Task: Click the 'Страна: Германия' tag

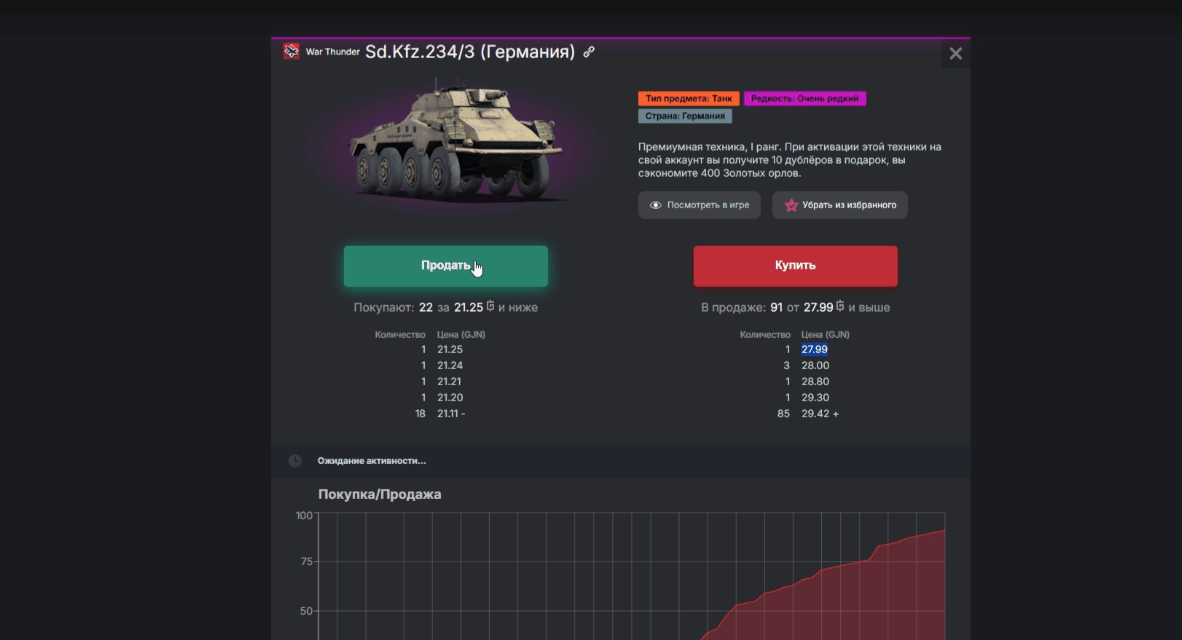Action: click(x=684, y=116)
